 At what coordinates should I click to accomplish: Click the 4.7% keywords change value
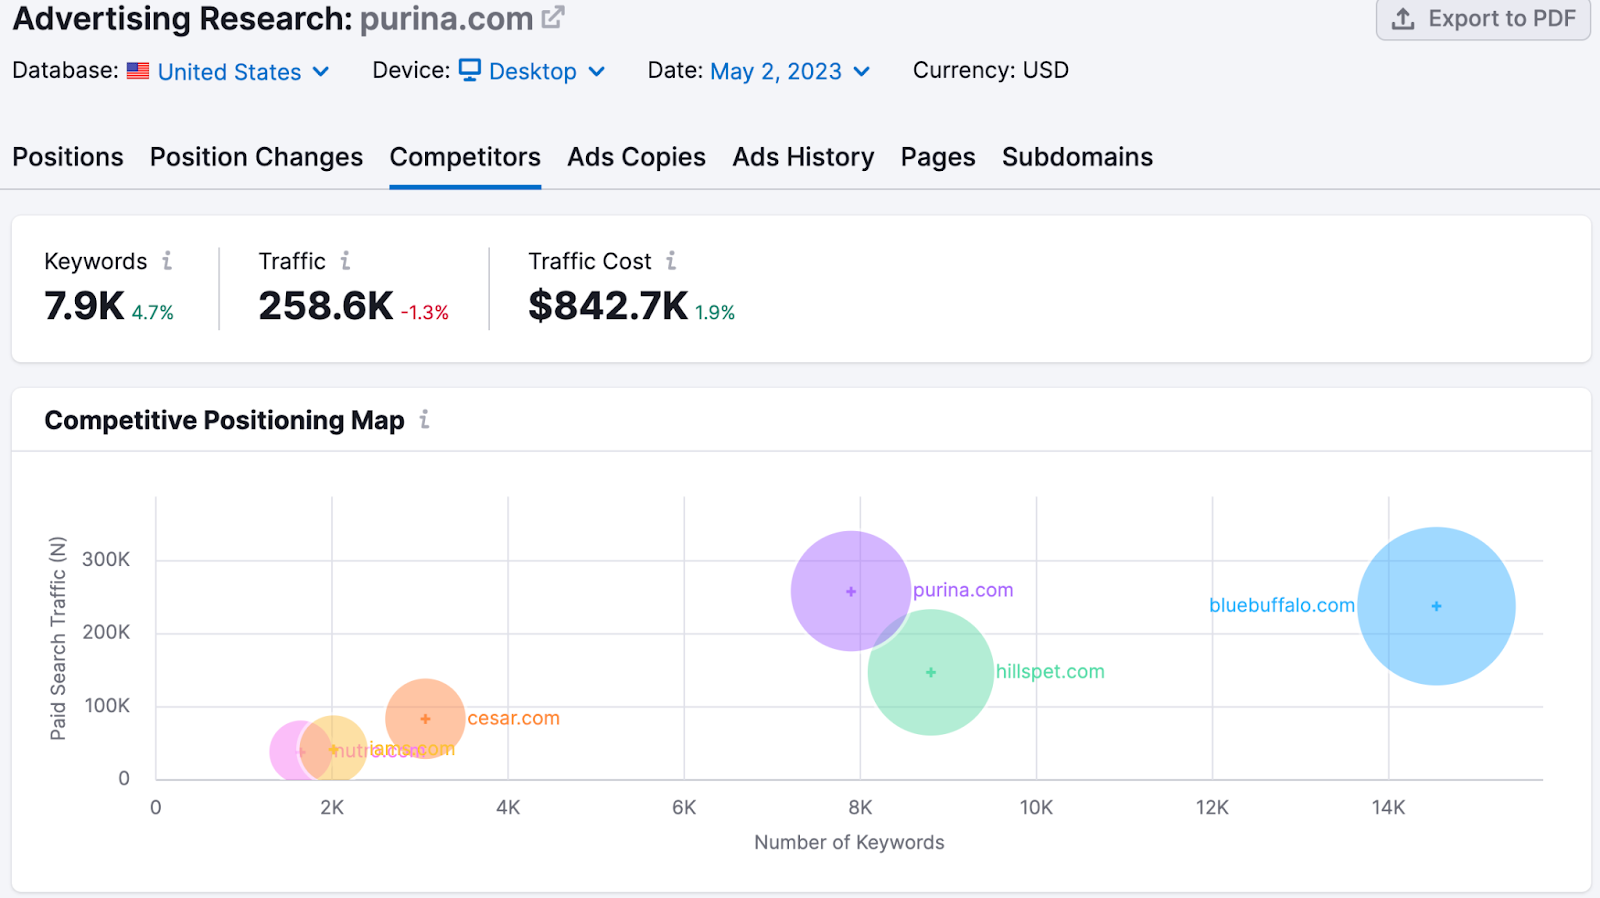point(153,313)
